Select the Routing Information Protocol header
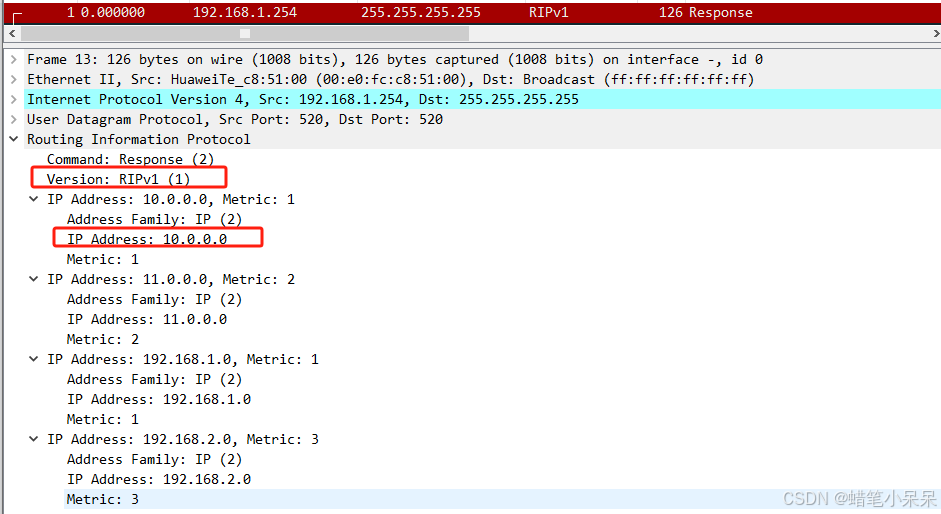The image size is (941, 514). 139,139
